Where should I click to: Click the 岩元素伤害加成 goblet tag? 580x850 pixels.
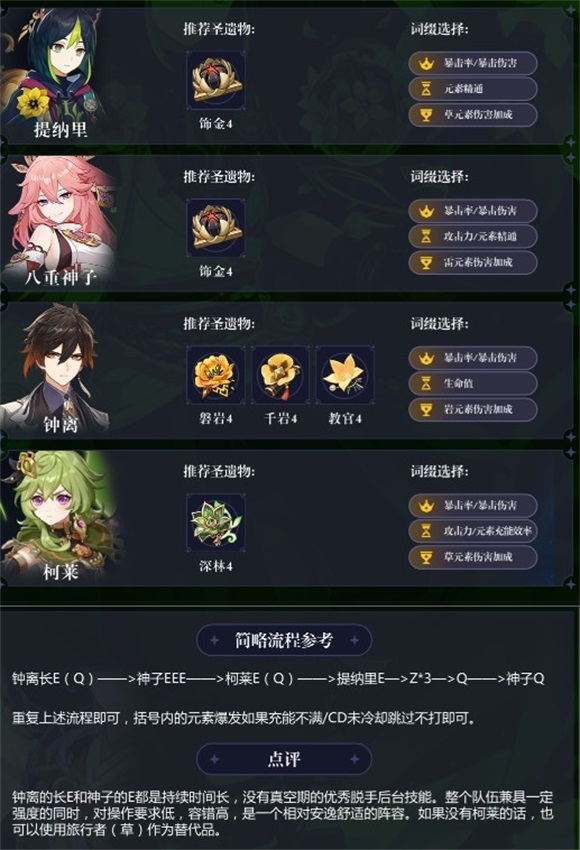pyautogui.click(x=473, y=410)
